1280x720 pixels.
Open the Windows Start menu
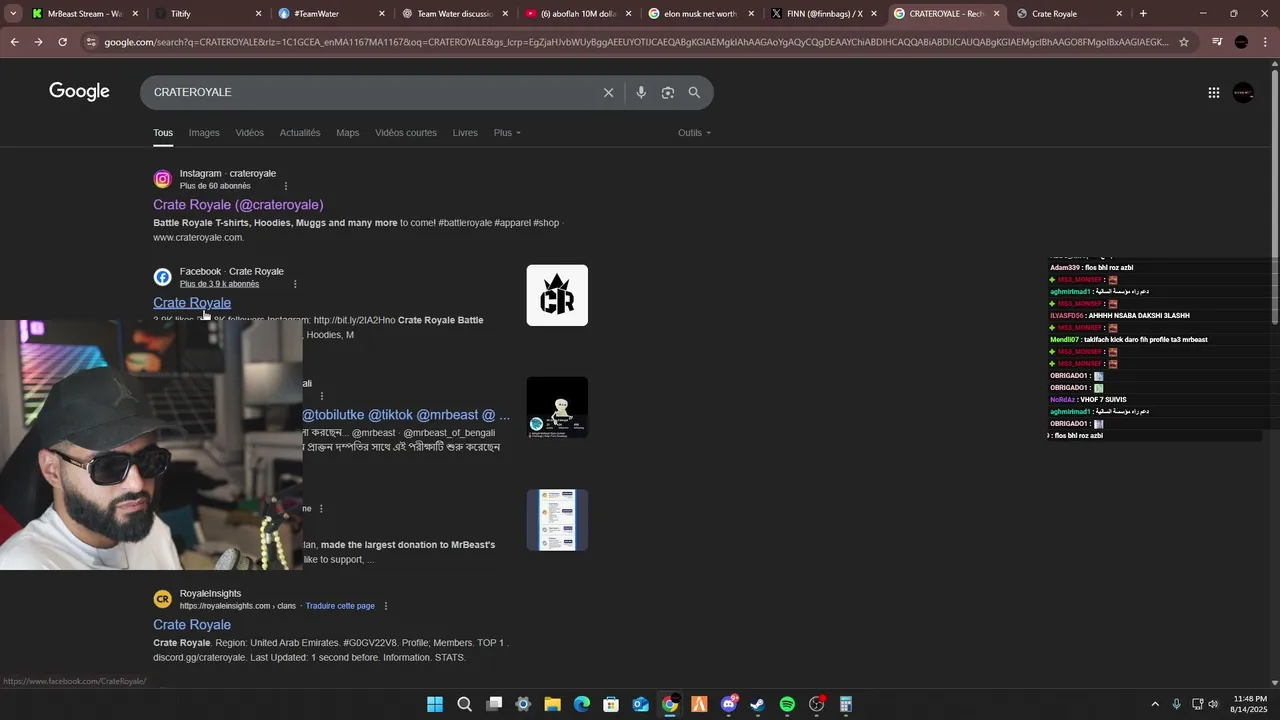tap(435, 704)
